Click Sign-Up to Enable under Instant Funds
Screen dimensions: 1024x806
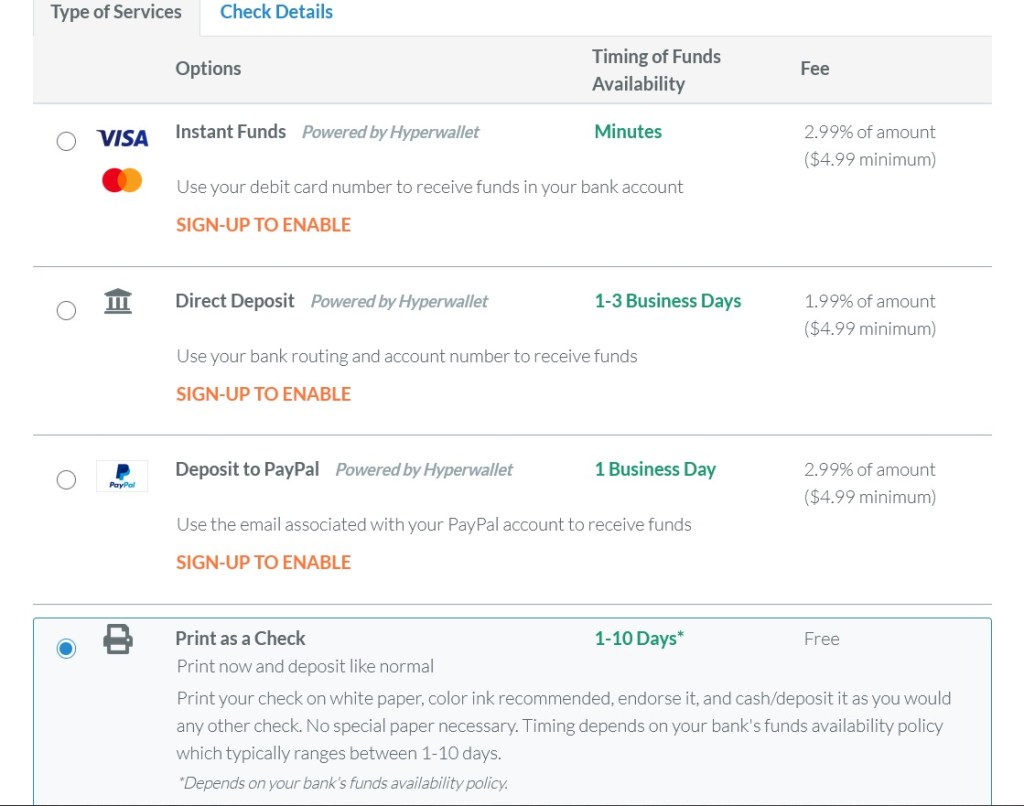tap(263, 225)
